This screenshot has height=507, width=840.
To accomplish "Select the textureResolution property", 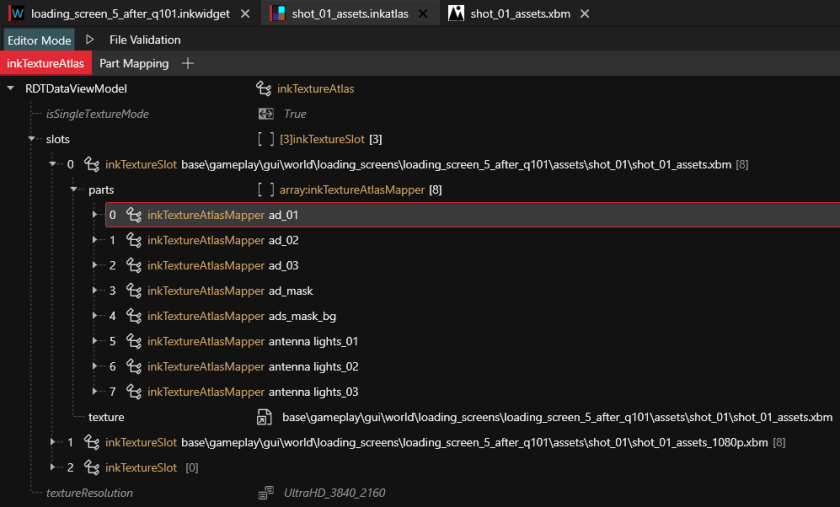I will point(89,493).
